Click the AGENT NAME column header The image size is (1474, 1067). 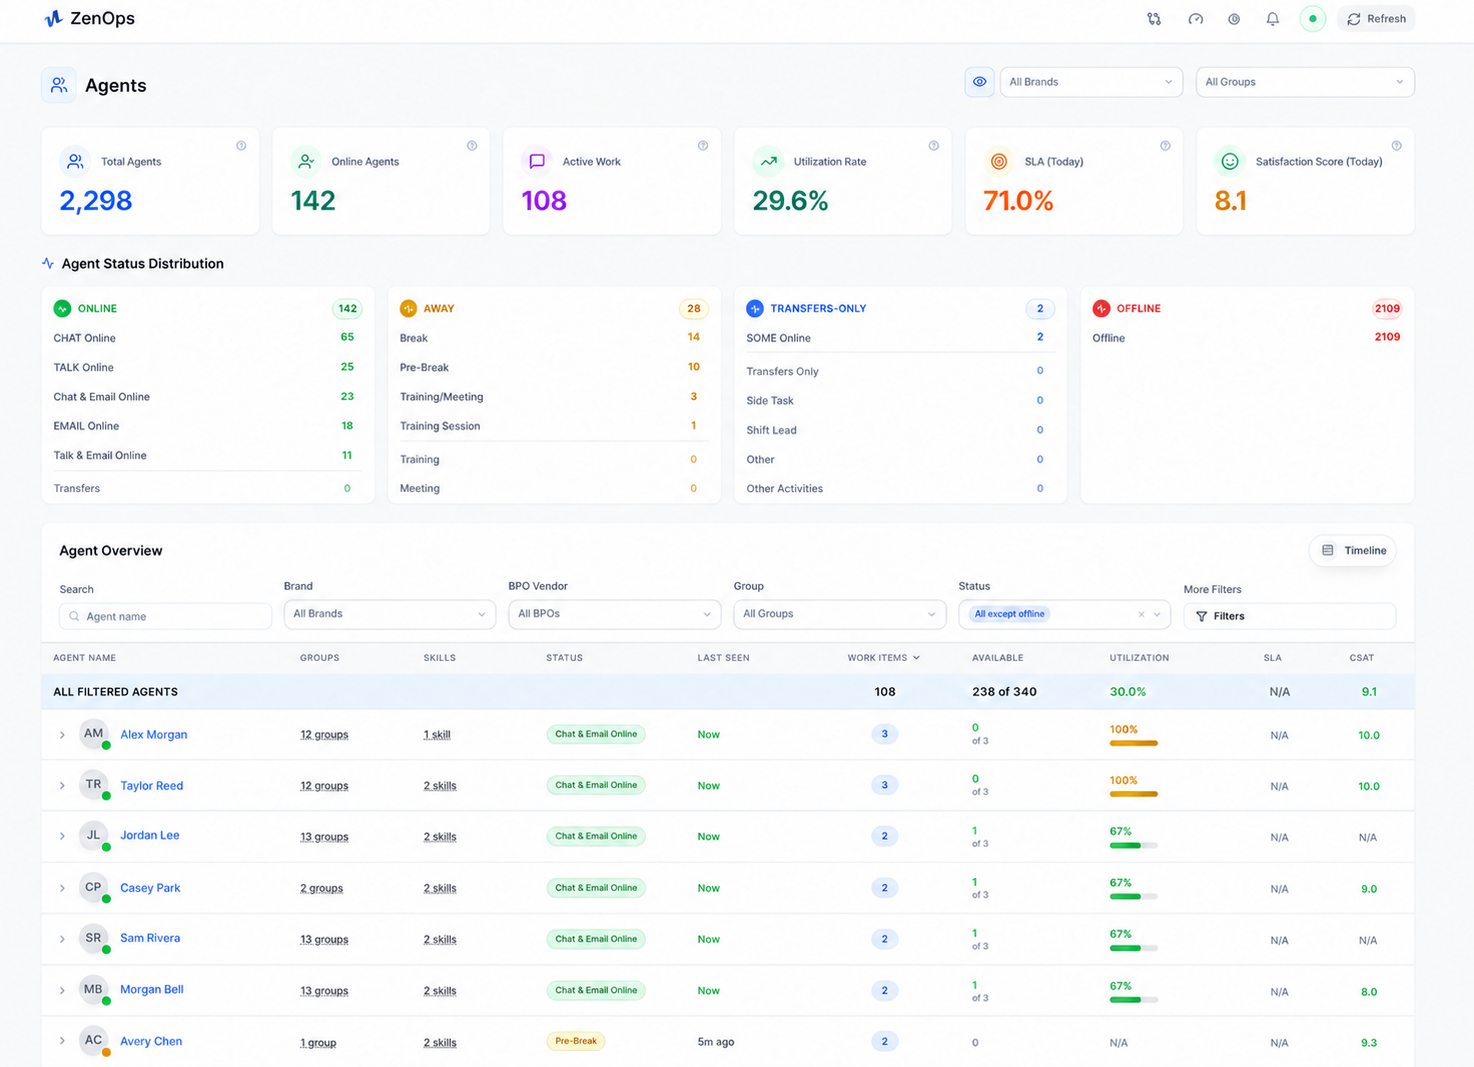pos(84,658)
